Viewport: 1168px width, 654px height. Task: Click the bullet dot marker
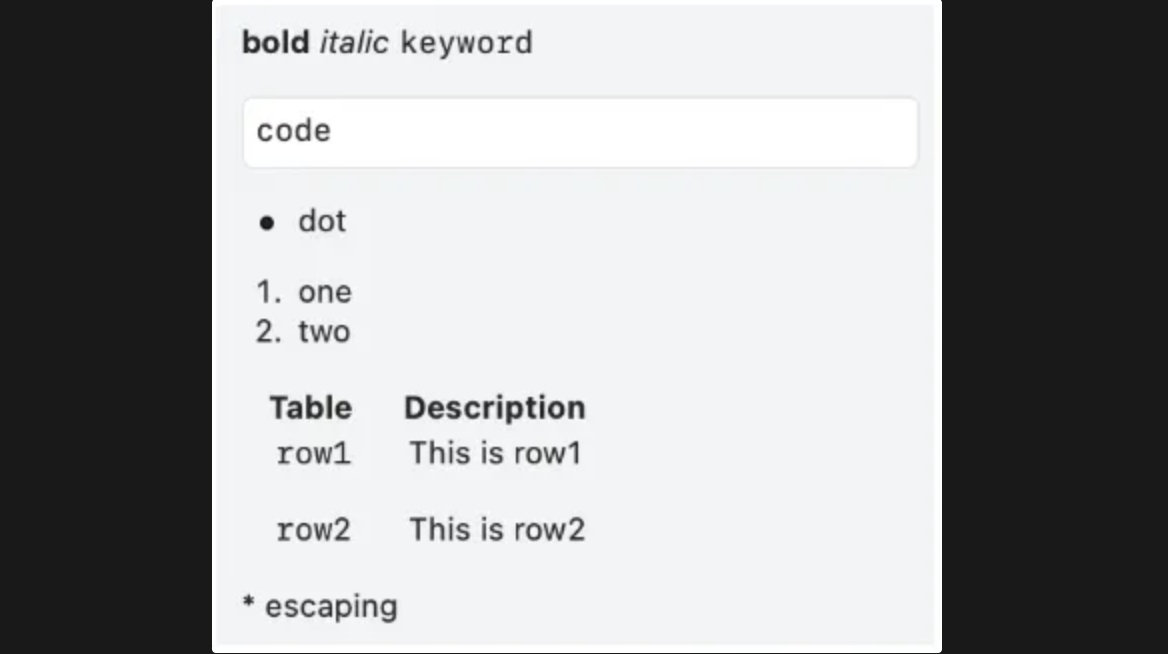[x=266, y=224]
